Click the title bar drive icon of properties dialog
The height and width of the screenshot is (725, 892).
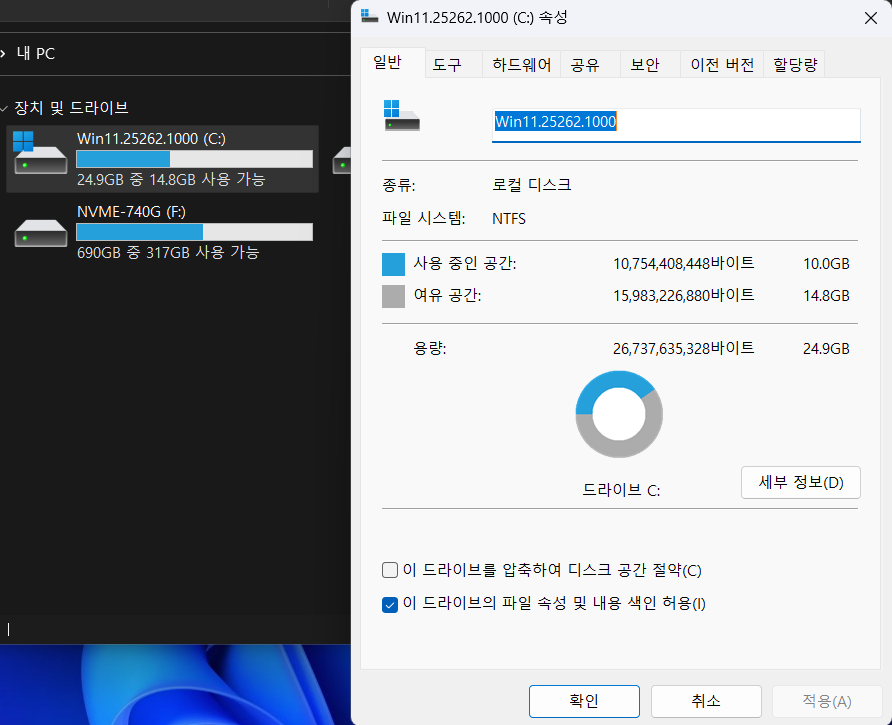coord(369,17)
